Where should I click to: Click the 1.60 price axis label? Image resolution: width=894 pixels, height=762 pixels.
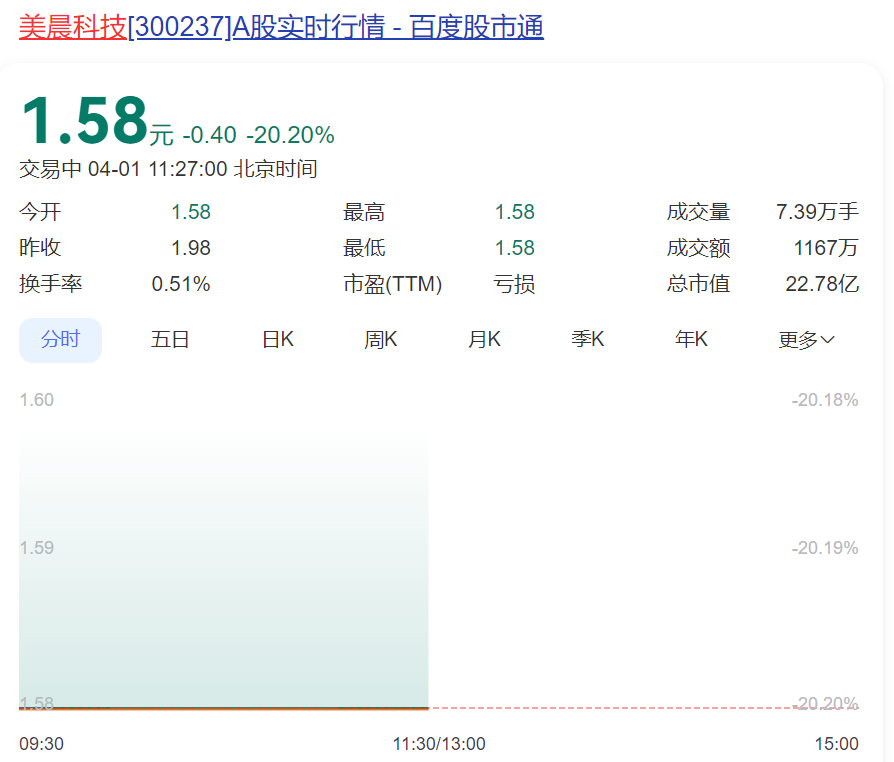click(37, 399)
